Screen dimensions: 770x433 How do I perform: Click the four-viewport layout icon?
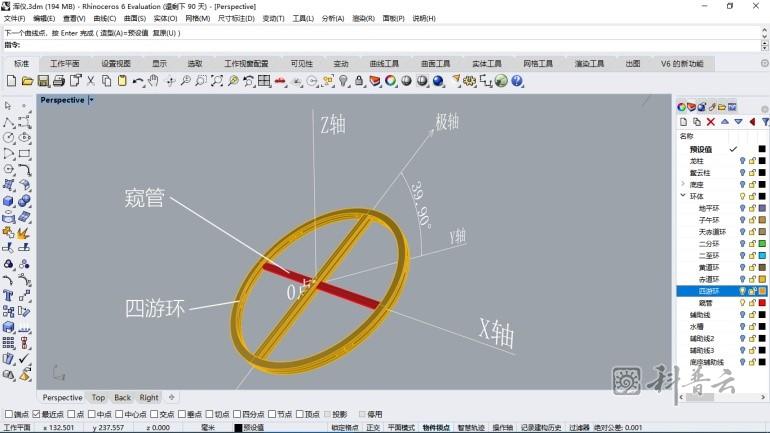[x=264, y=81]
